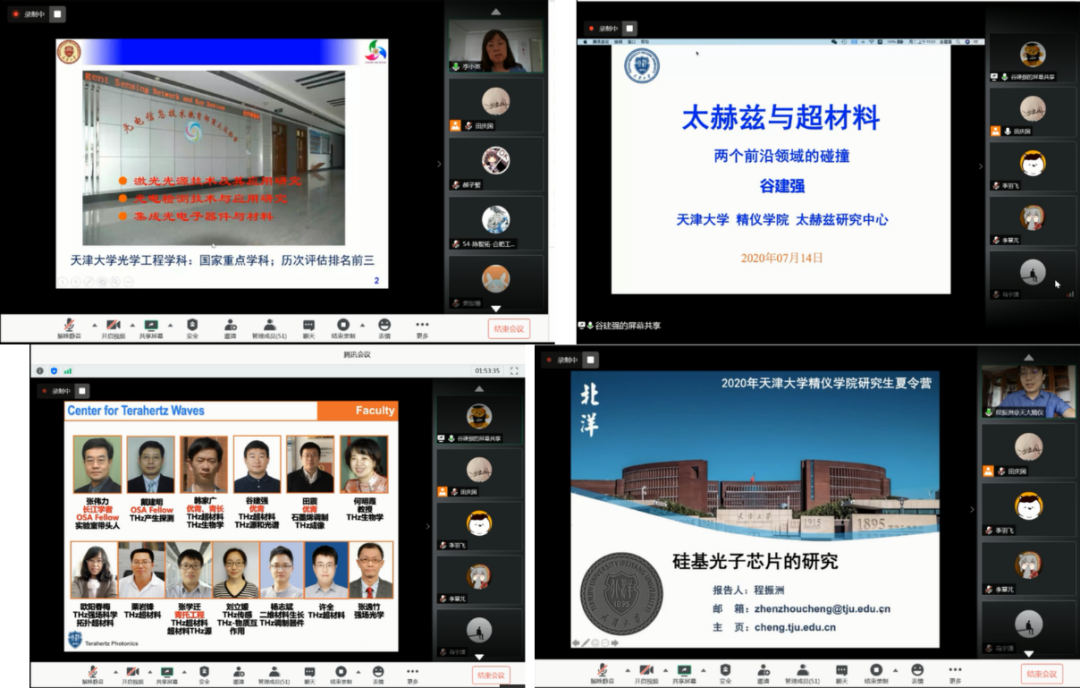
Task: Select presenter's webcam video in bottom-right window
Action: (x=1028, y=391)
